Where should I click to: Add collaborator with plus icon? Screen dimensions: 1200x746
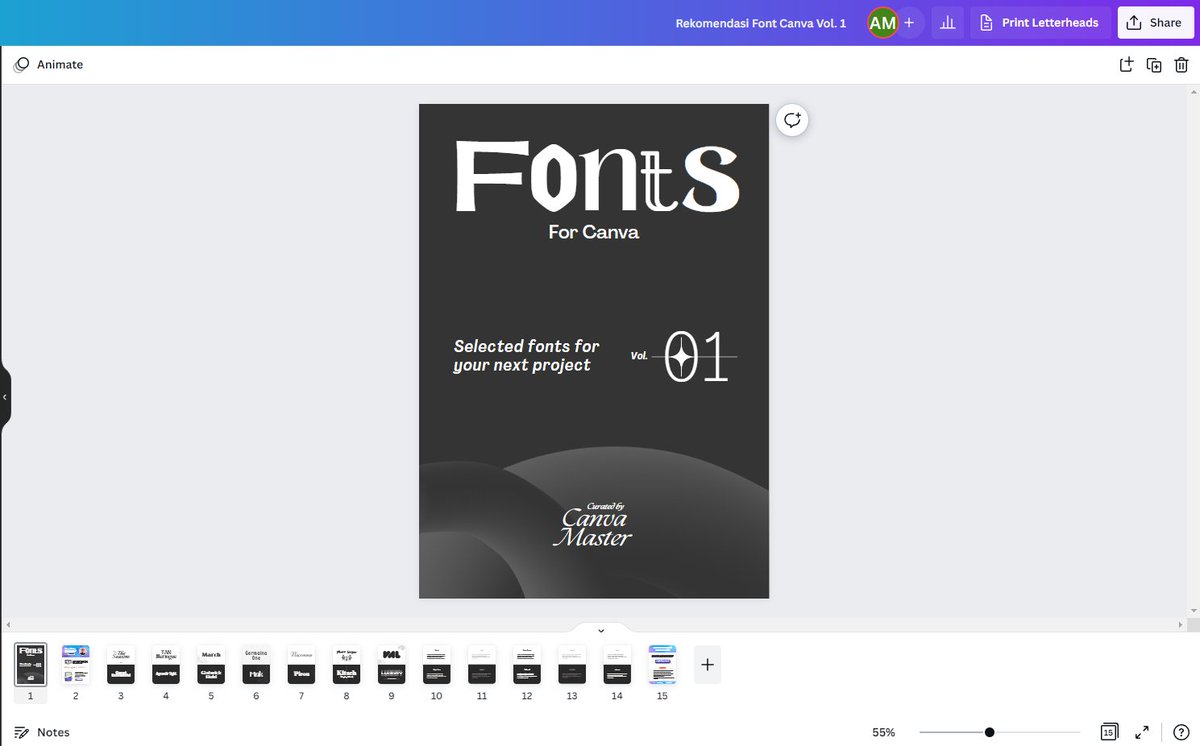tap(909, 22)
